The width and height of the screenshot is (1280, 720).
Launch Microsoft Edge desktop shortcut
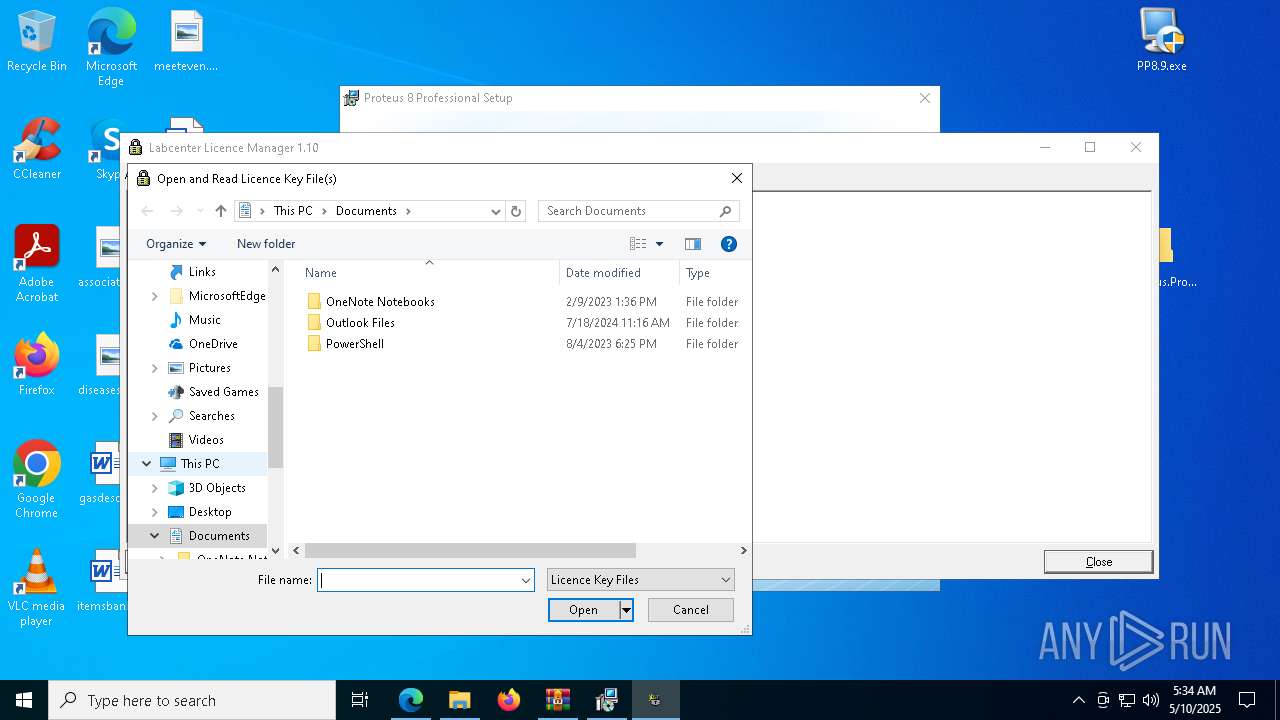(111, 47)
